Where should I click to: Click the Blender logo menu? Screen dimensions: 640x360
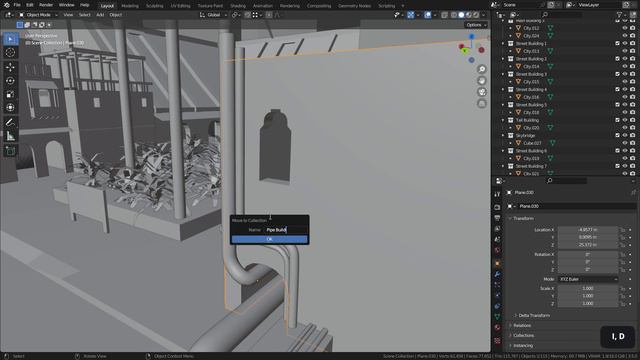pos(7,5)
